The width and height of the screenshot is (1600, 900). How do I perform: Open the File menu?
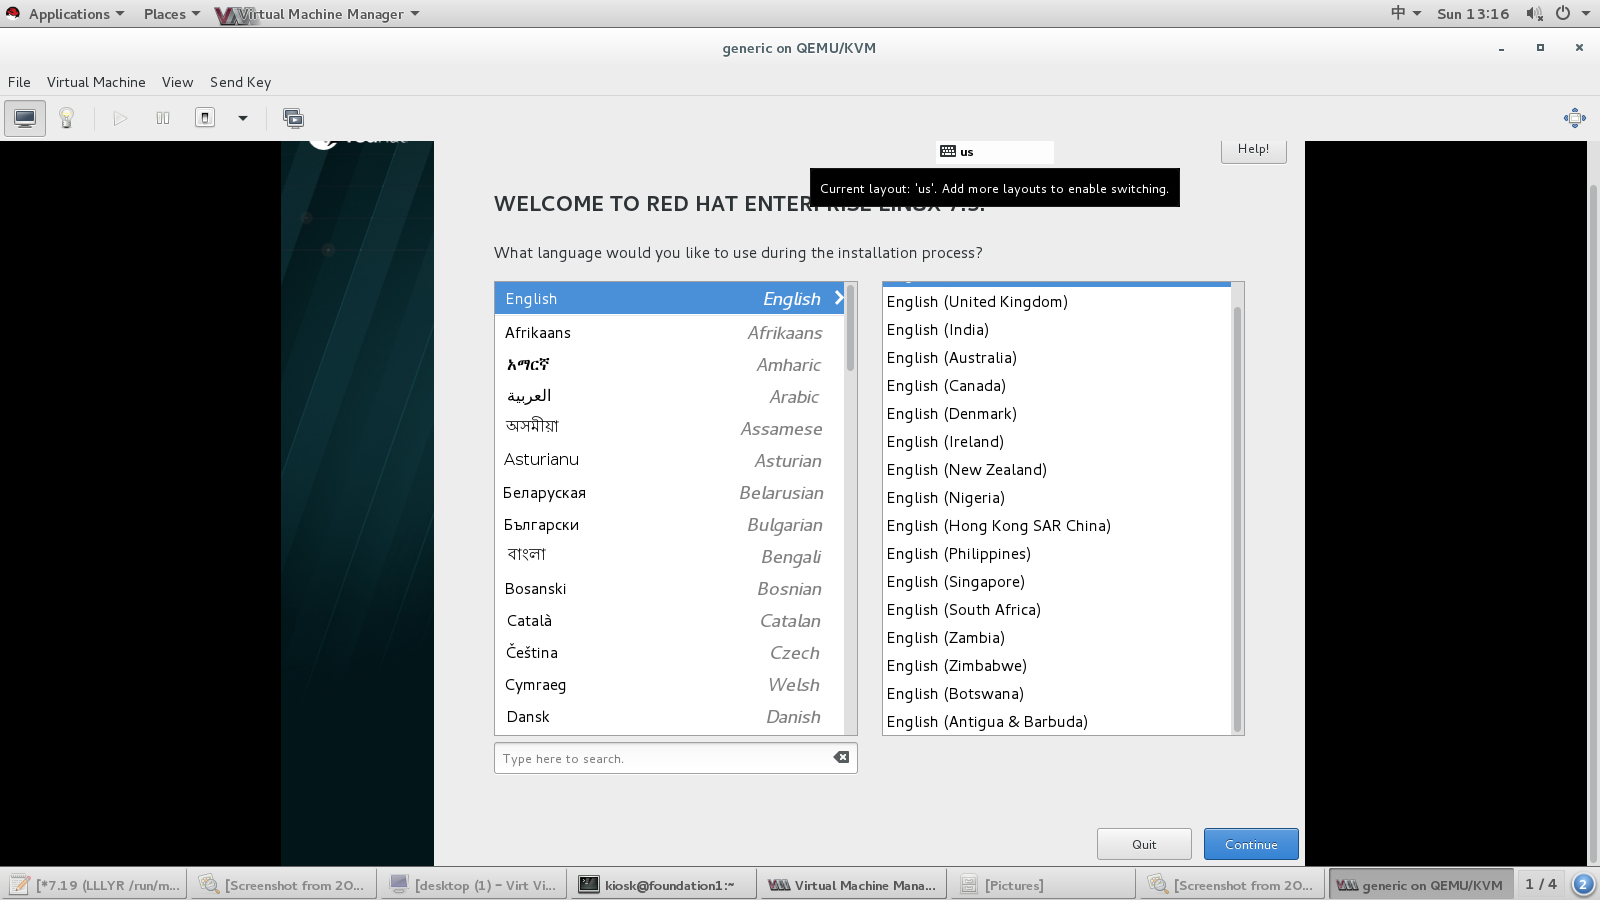[19, 82]
